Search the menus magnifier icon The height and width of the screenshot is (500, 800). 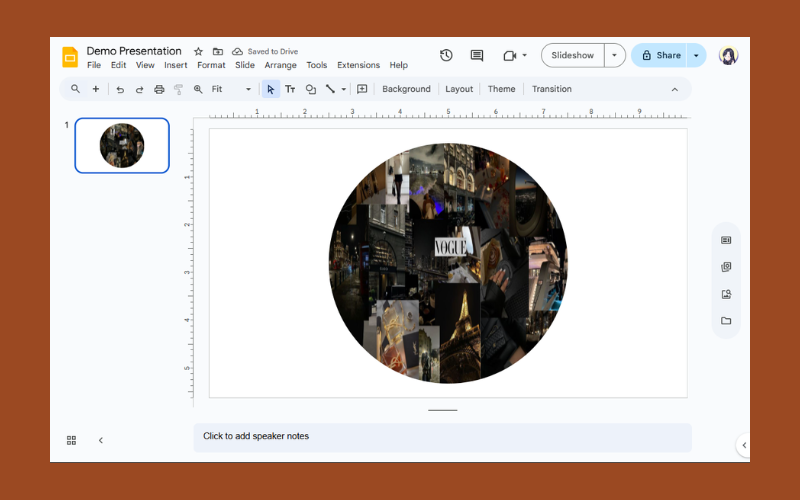(76, 89)
